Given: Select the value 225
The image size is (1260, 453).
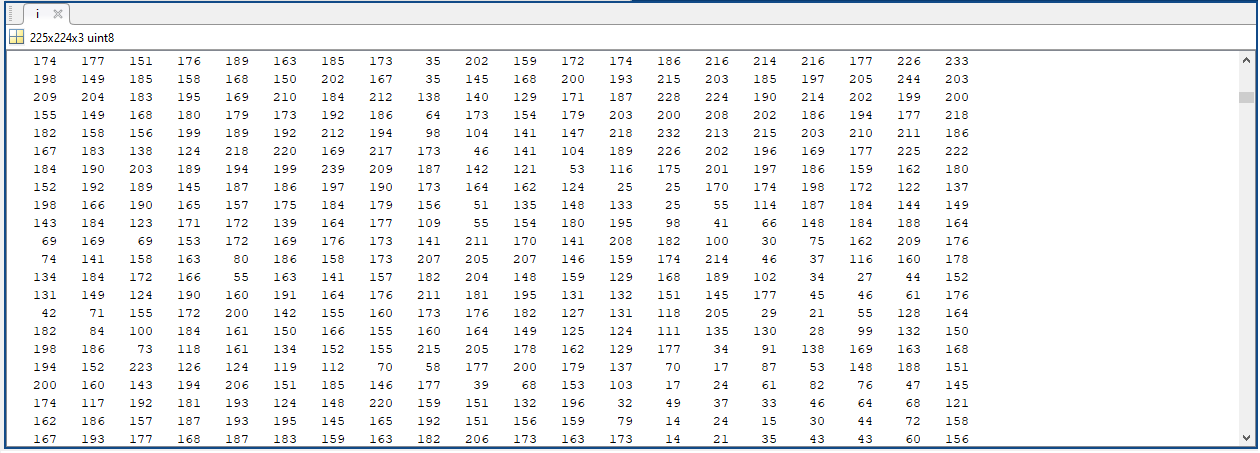Looking at the screenshot, I should [x=909, y=151].
